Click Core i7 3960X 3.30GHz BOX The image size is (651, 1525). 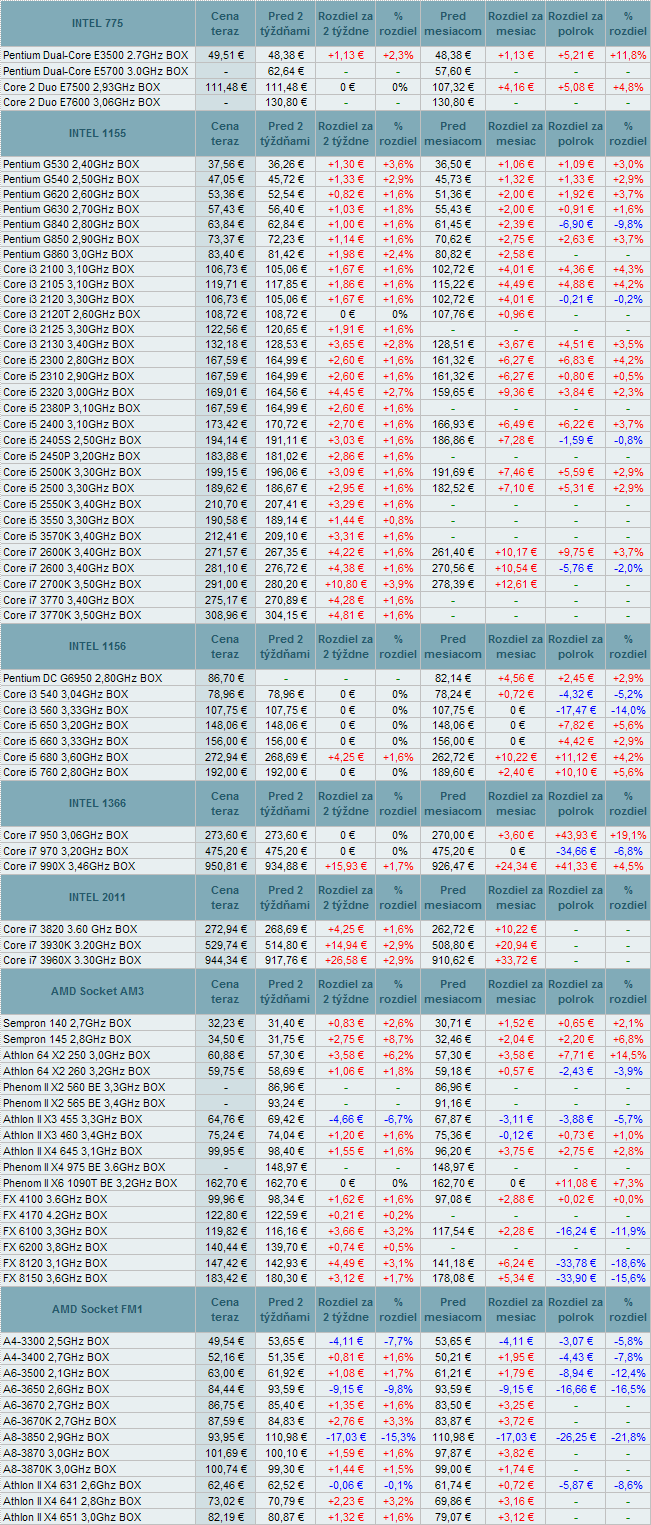coord(72,960)
